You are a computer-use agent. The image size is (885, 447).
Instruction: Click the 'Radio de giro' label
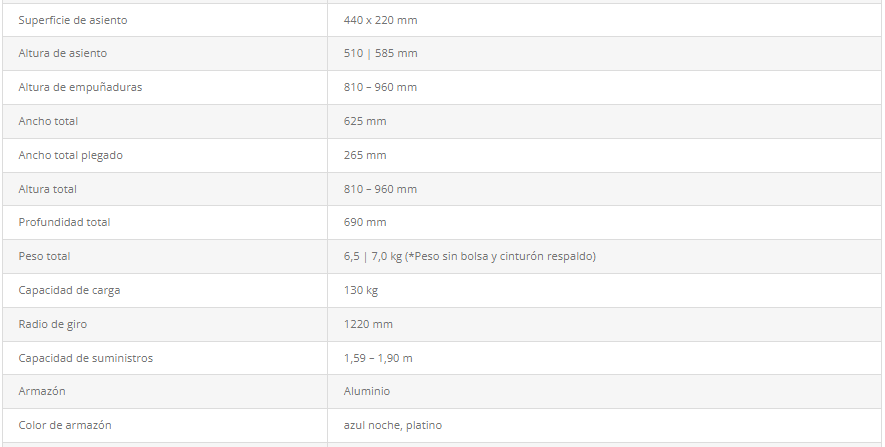pos(52,324)
